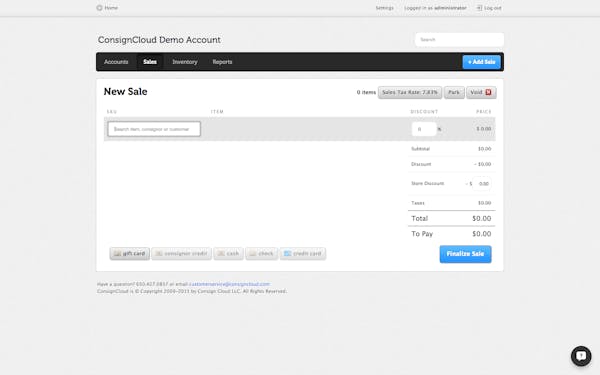The image size is (600, 375).
Task: Click the 0 items count text
Action: click(x=366, y=92)
